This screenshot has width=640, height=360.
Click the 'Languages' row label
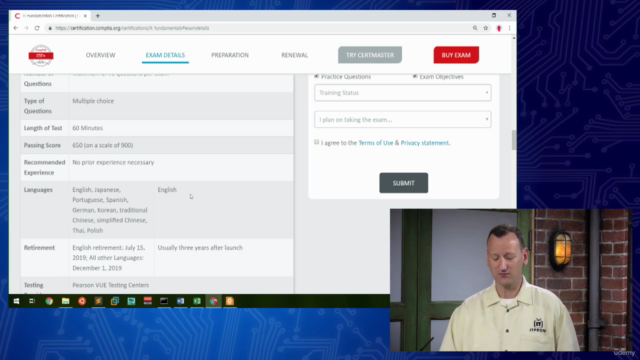pos(38,190)
